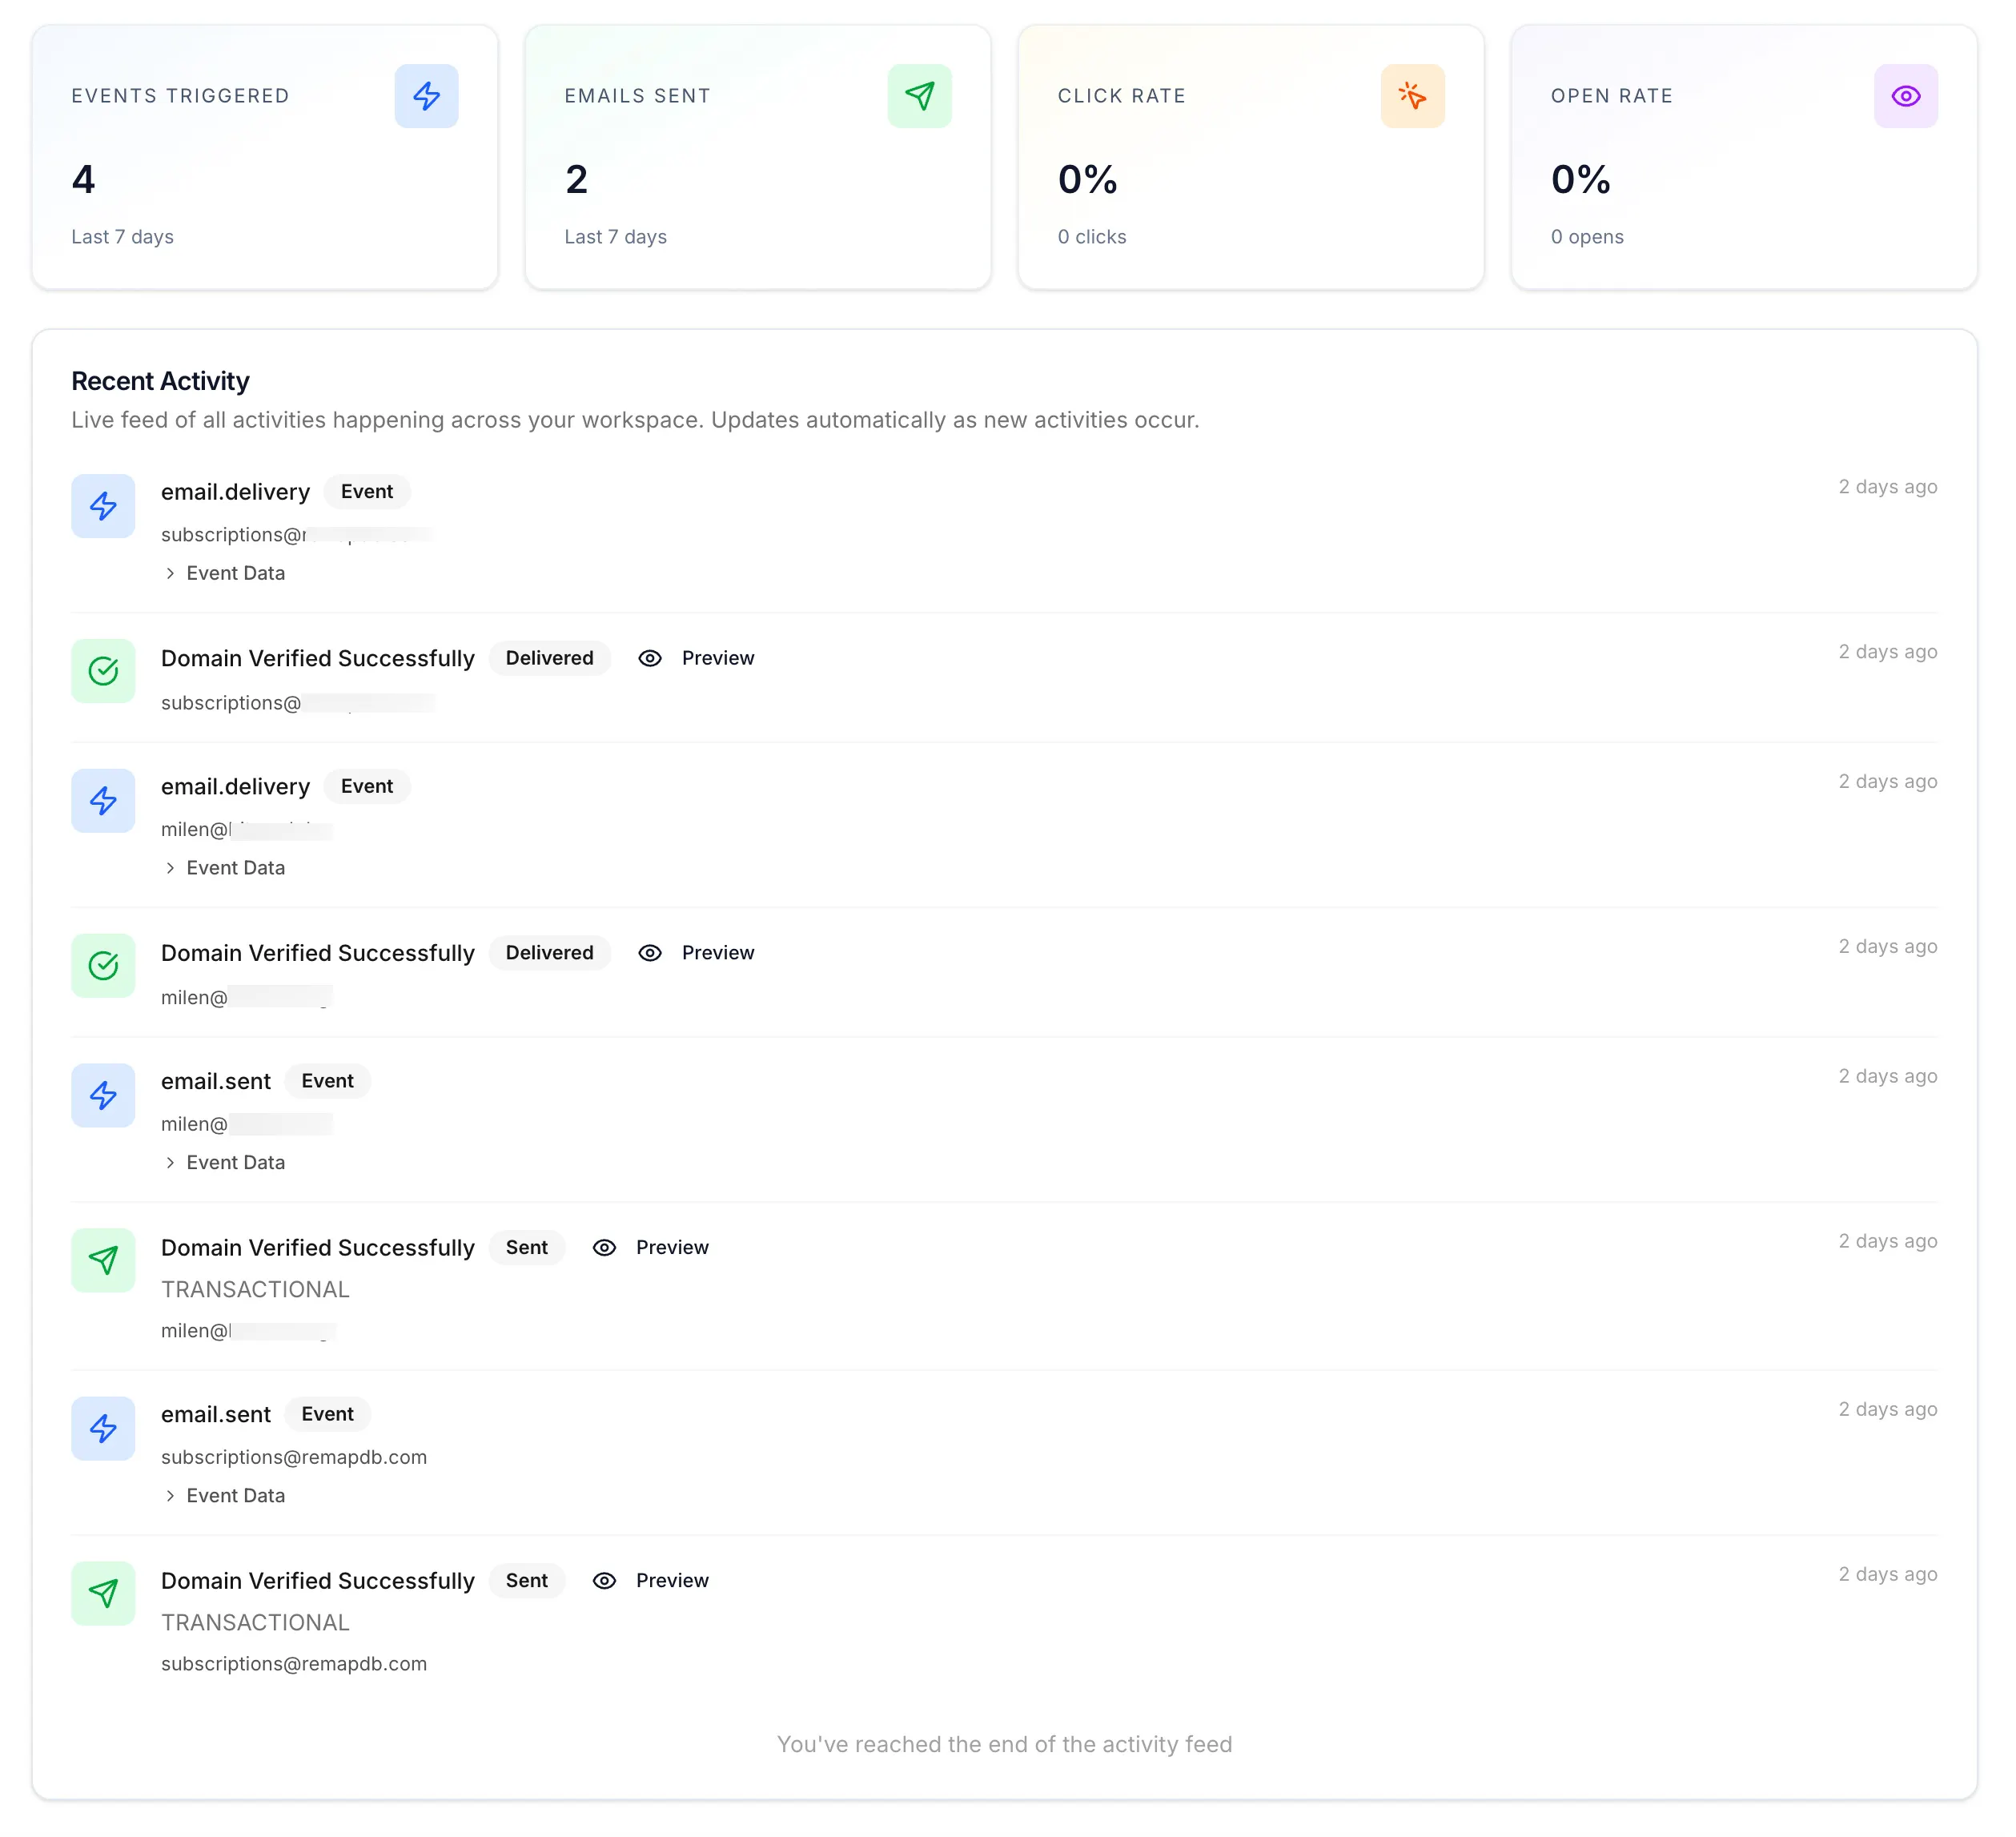Viewport: 2016px width, 1837px height.
Task: Open Preview for Delivered milen email
Action: (718, 953)
